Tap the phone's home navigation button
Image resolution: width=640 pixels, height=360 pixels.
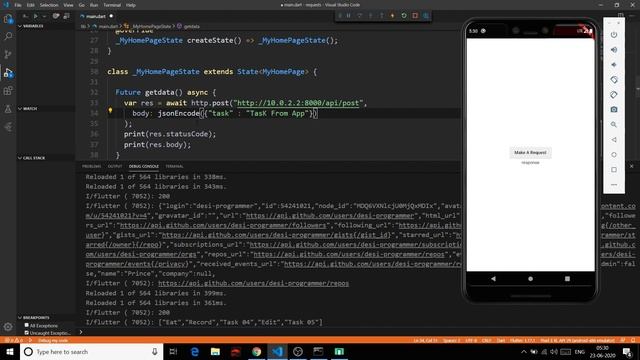point(530,278)
